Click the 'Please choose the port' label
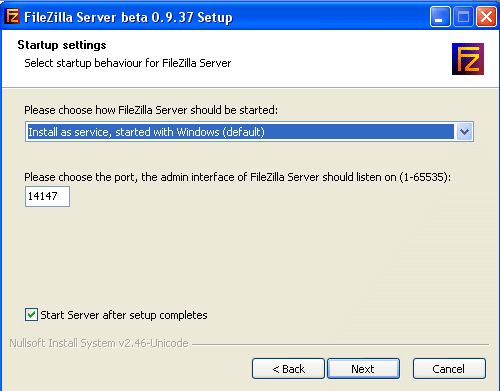 point(237,177)
